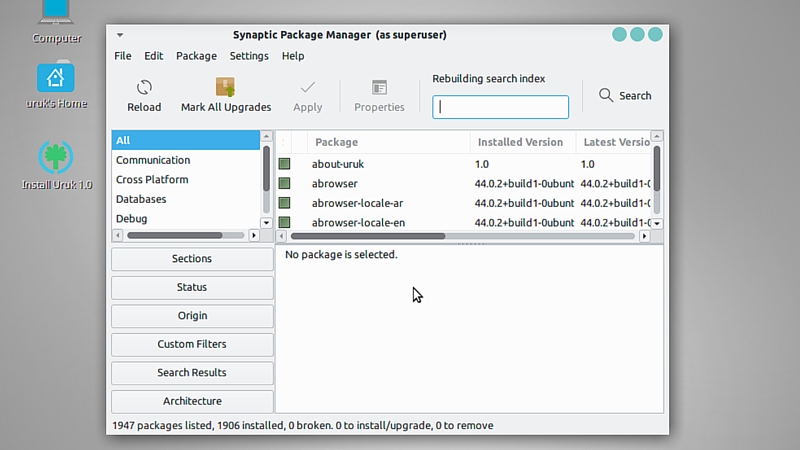The height and width of the screenshot is (450, 800).
Task: Sort by the Package column header
Action: click(x=388, y=142)
